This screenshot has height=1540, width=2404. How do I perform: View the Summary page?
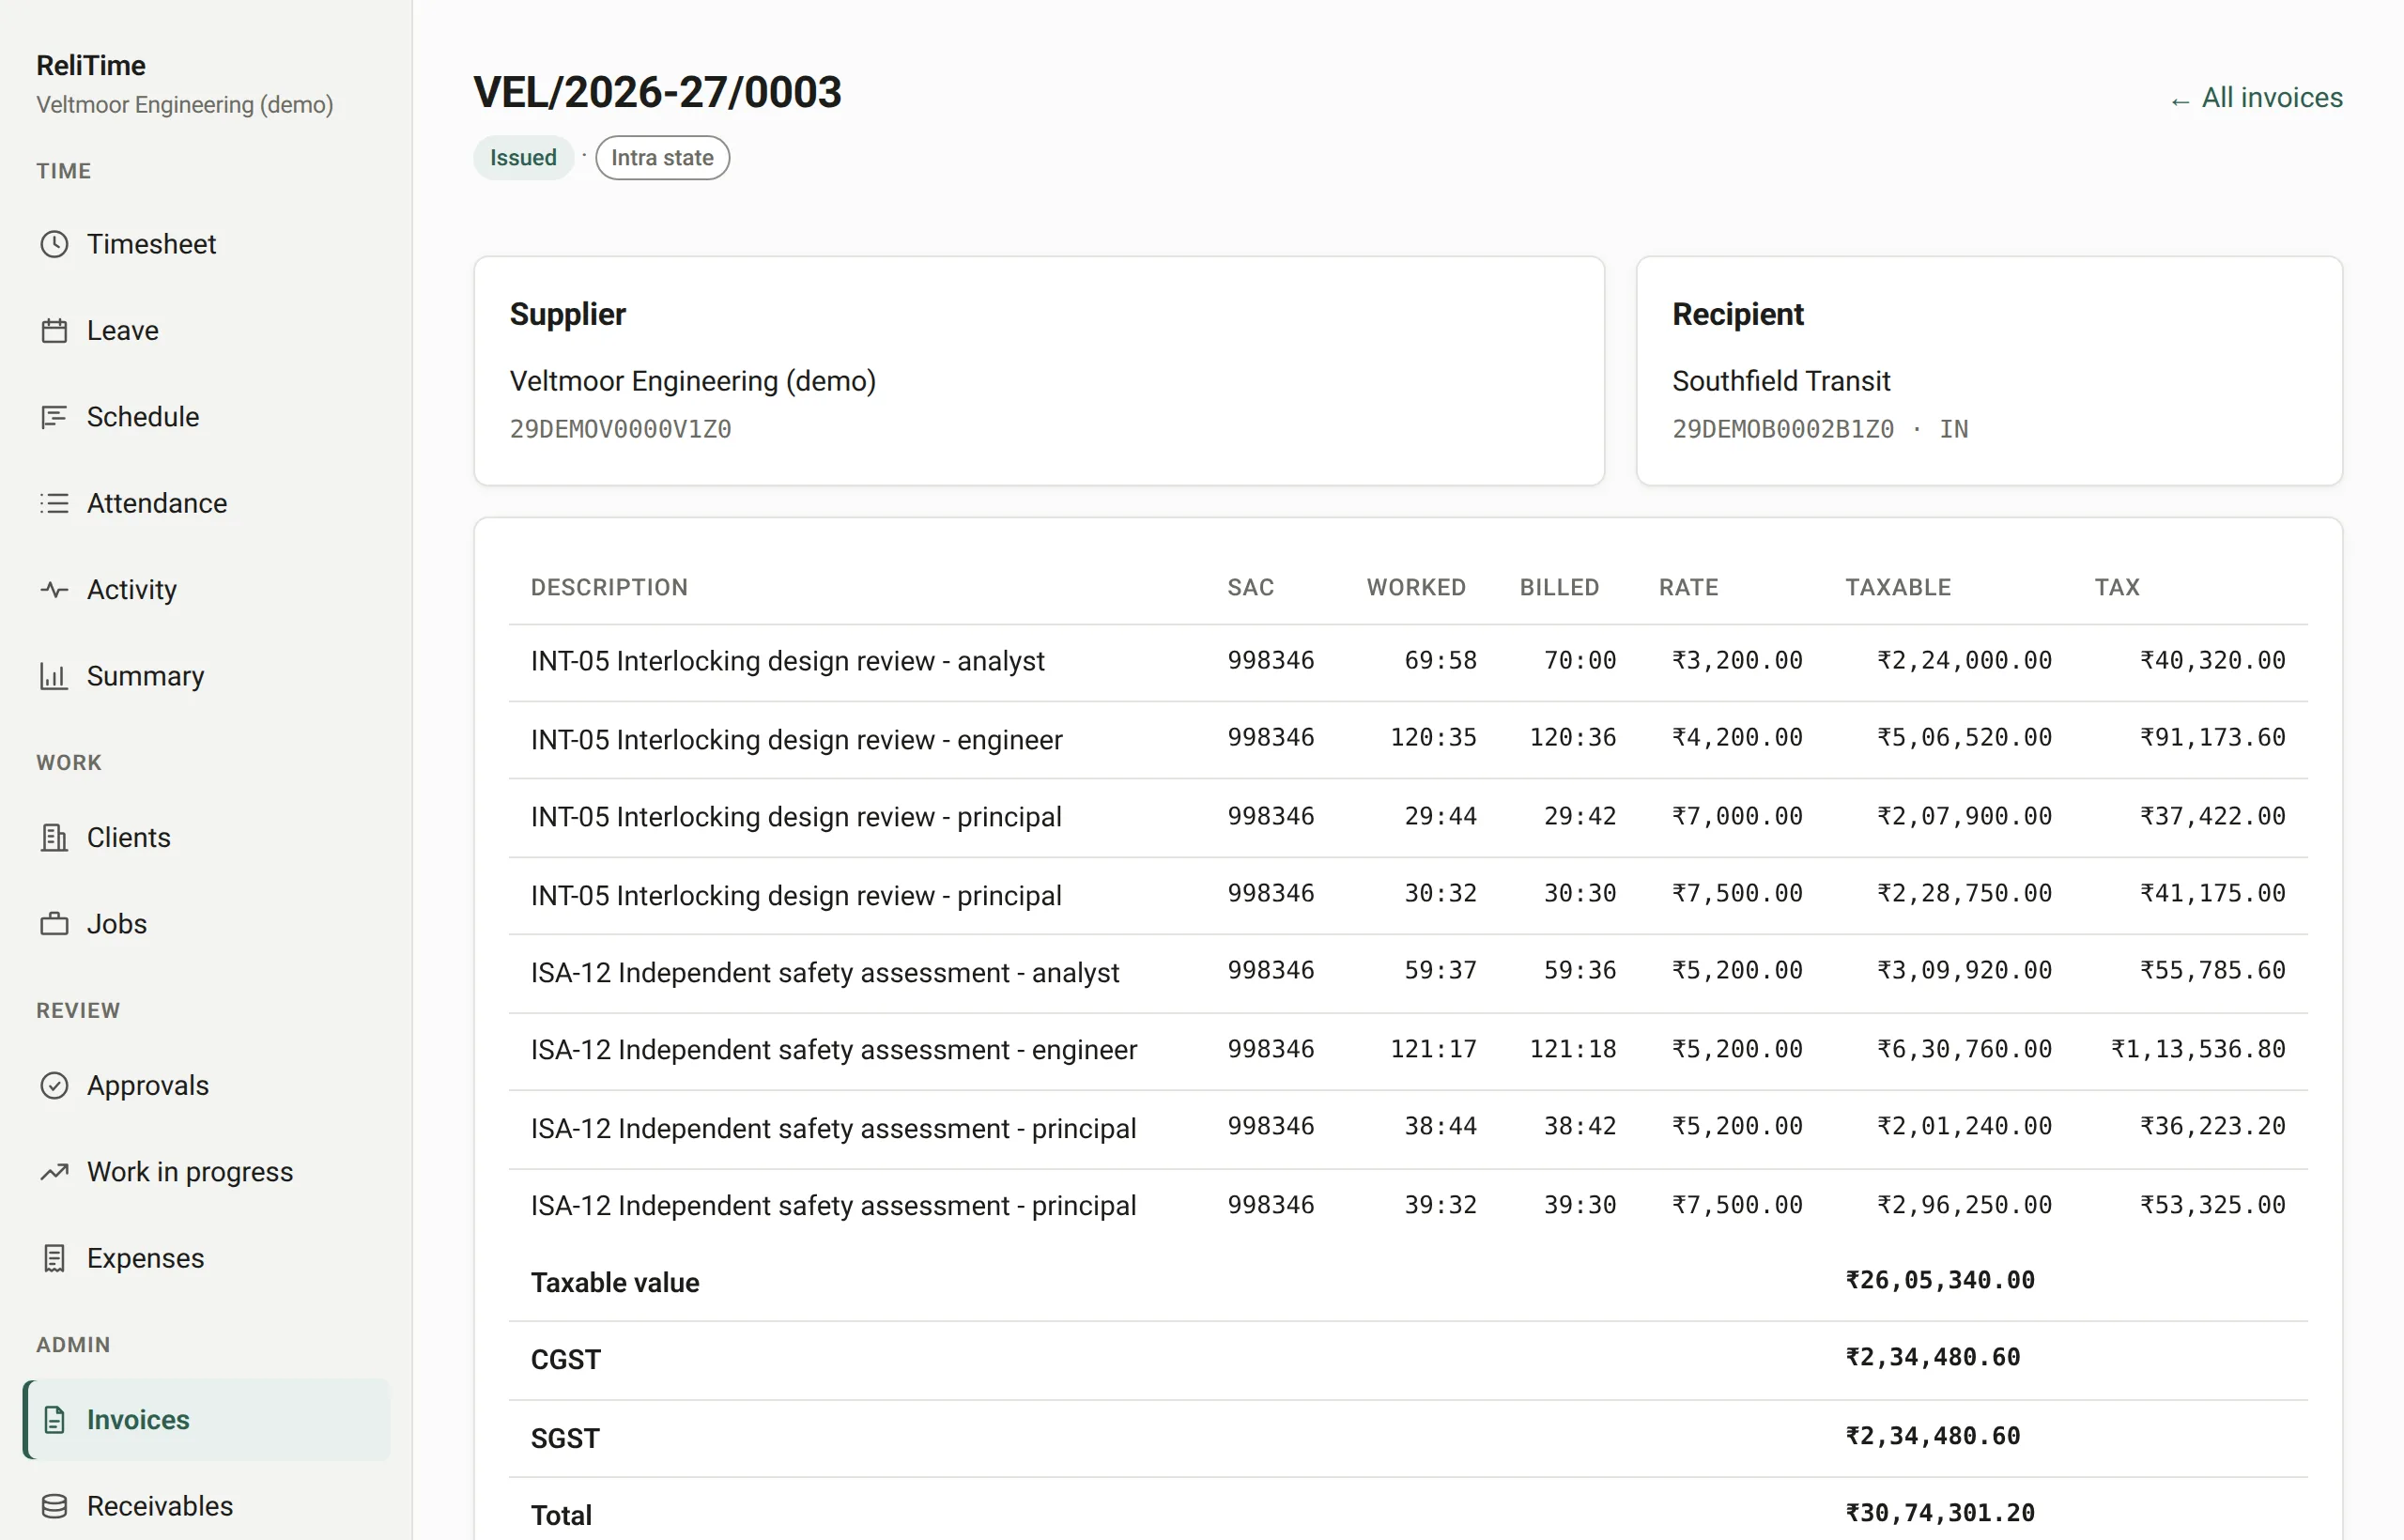[x=206, y=676]
